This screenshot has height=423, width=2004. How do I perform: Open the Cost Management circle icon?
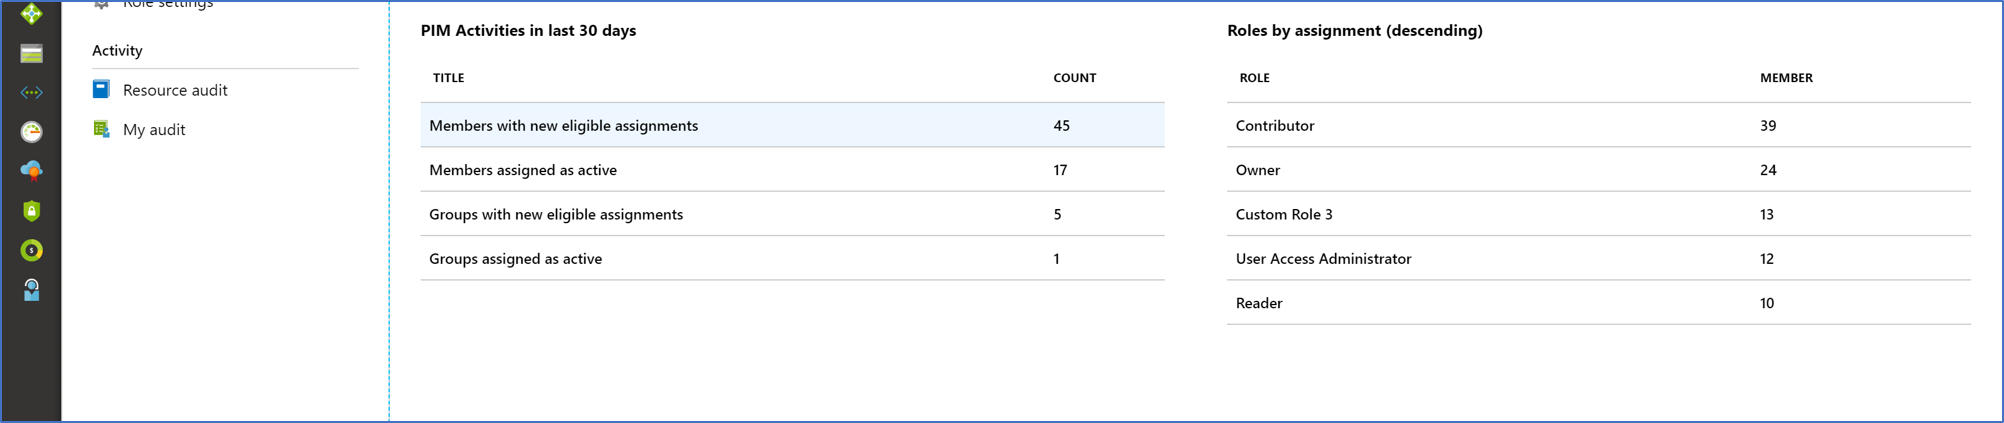31,250
